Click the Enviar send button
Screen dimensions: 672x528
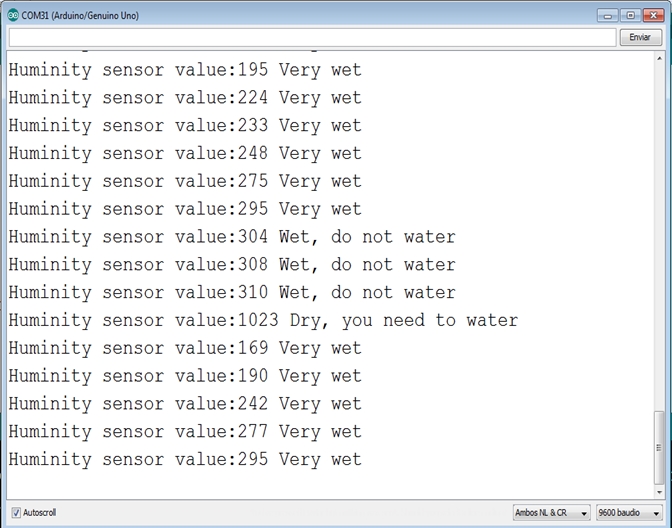tap(640, 37)
